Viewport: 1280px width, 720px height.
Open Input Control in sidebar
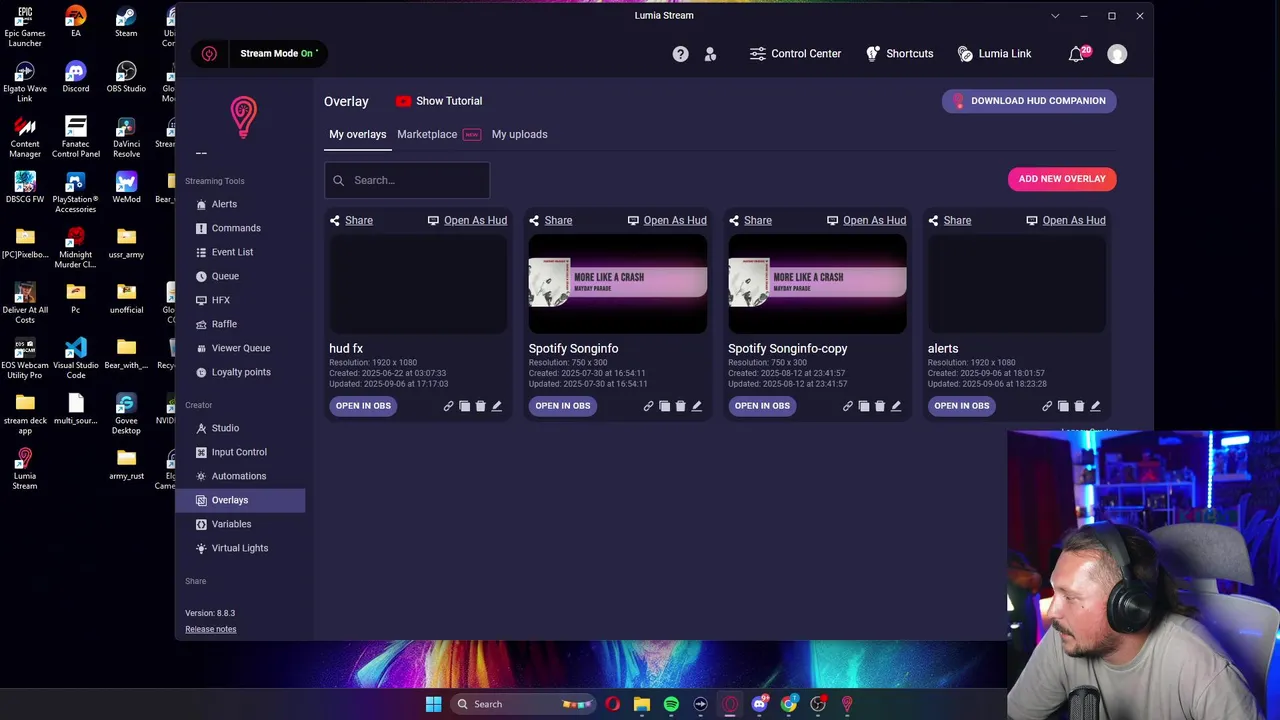point(240,452)
